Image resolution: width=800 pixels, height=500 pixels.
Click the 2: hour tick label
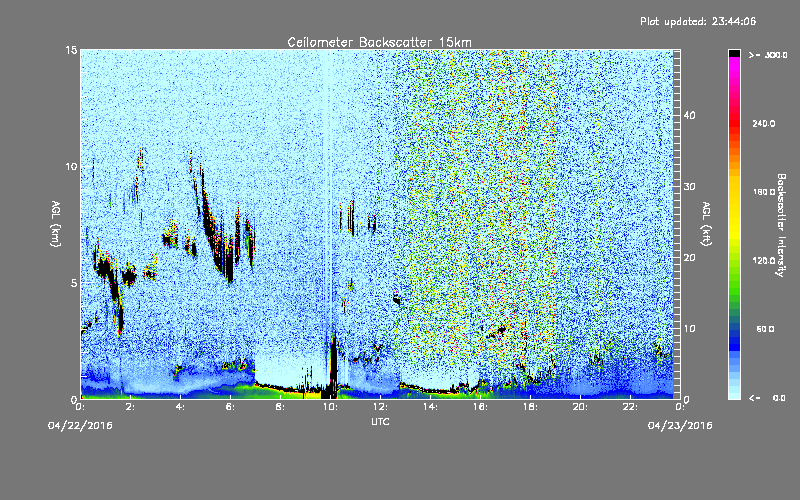(x=131, y=407)
